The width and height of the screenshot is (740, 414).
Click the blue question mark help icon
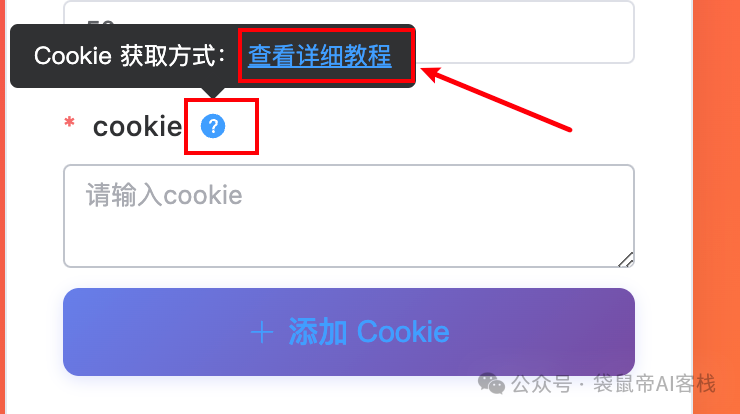coord(213,126)
